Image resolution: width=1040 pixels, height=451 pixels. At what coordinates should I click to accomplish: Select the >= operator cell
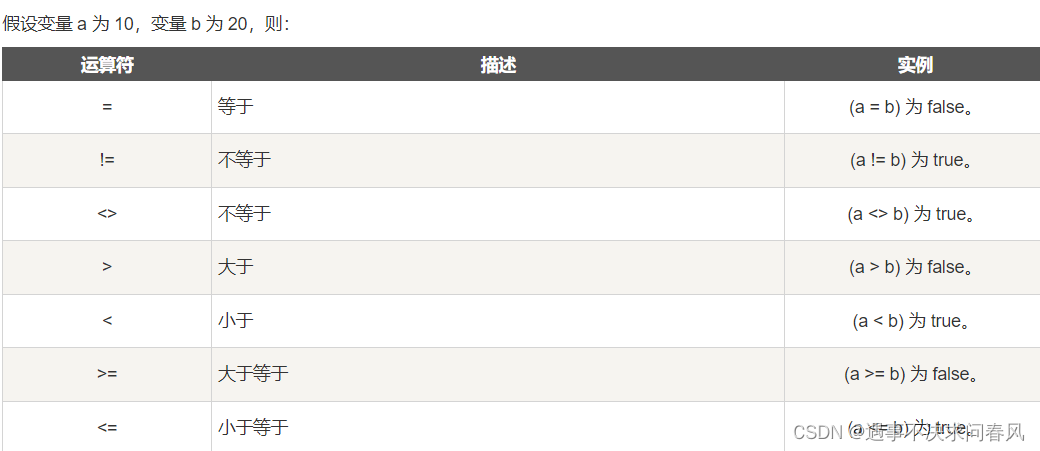(x=107, y=374)
